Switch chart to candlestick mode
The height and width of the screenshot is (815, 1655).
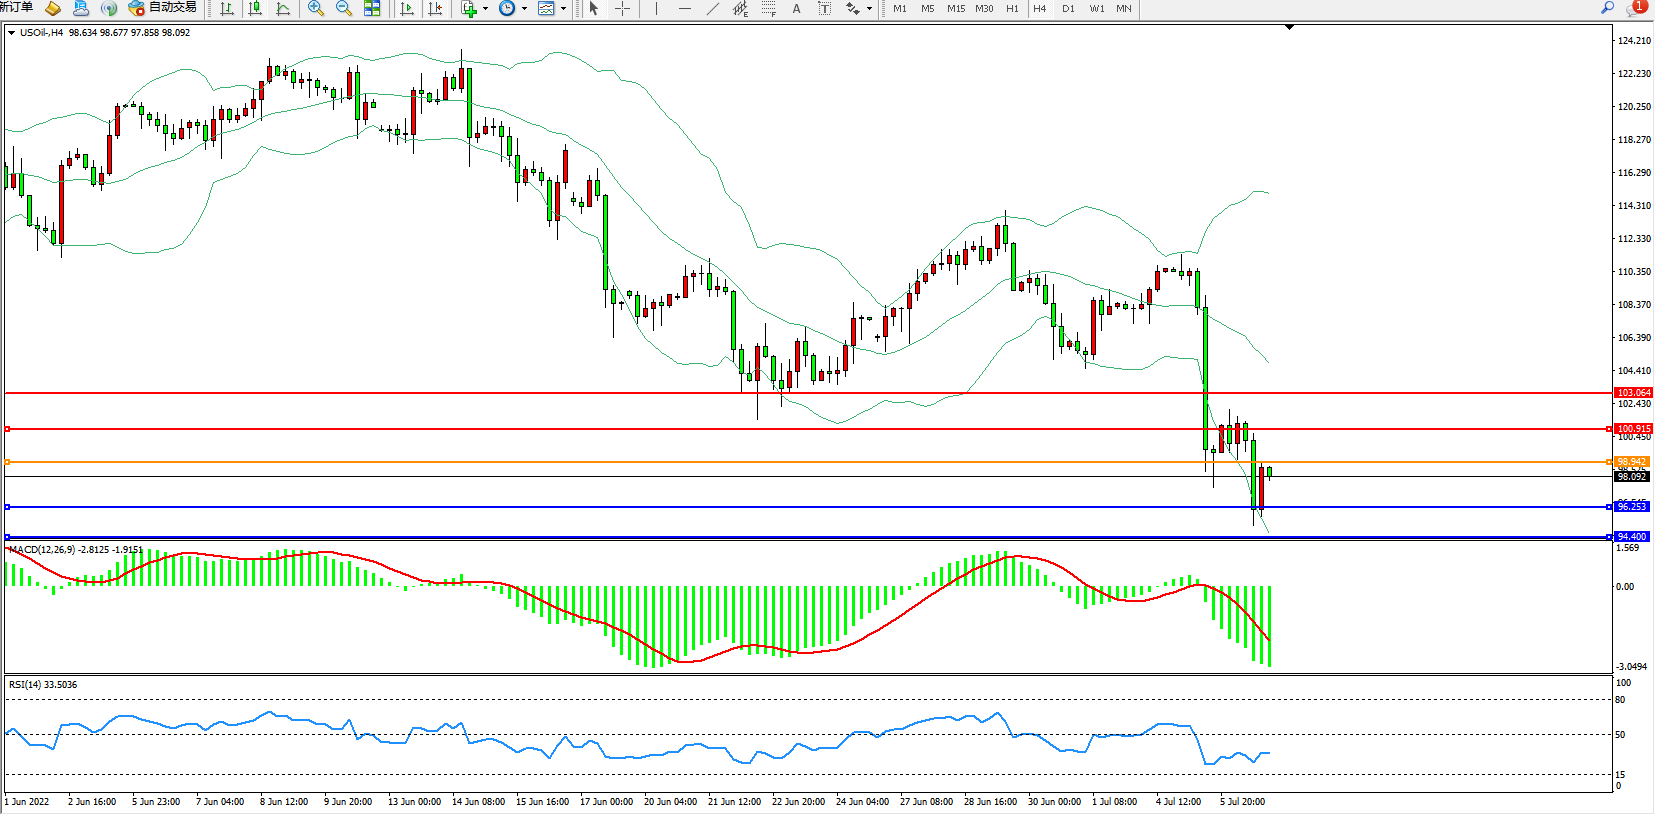tap(255, 9)
